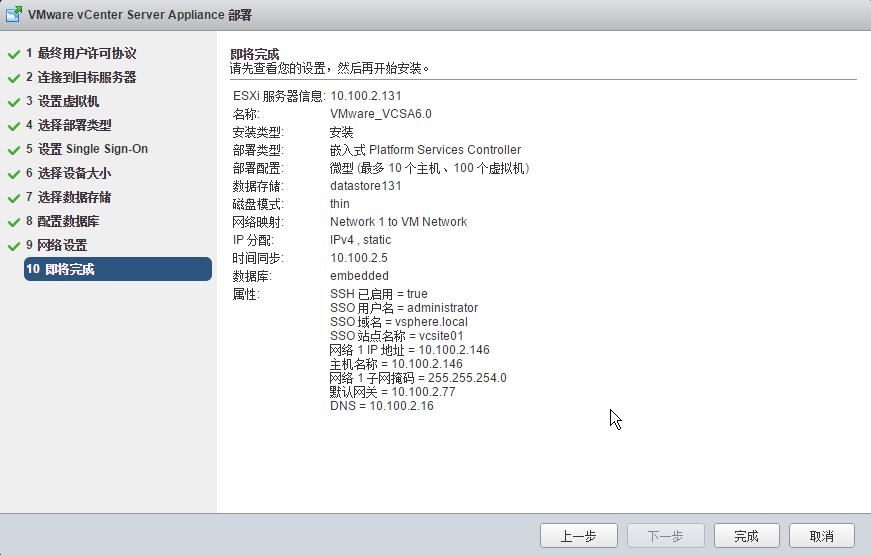The height and width of the screenshot is (555, 871).
Task: Jump to step 5 设置 Single Sign-On
Action: coord(87,149)
